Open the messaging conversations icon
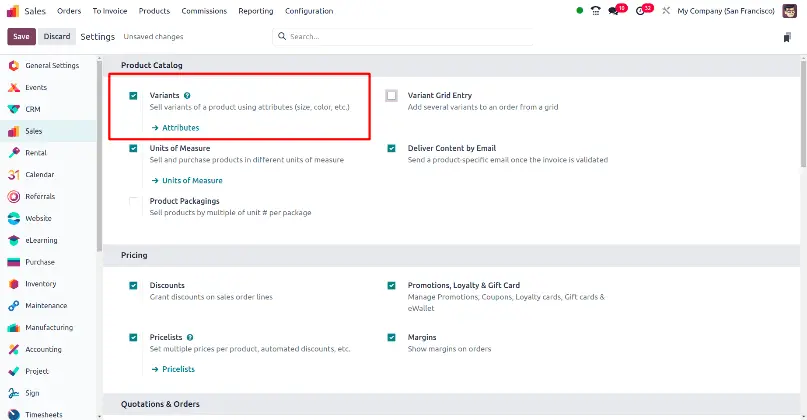 tap(613, 11)
